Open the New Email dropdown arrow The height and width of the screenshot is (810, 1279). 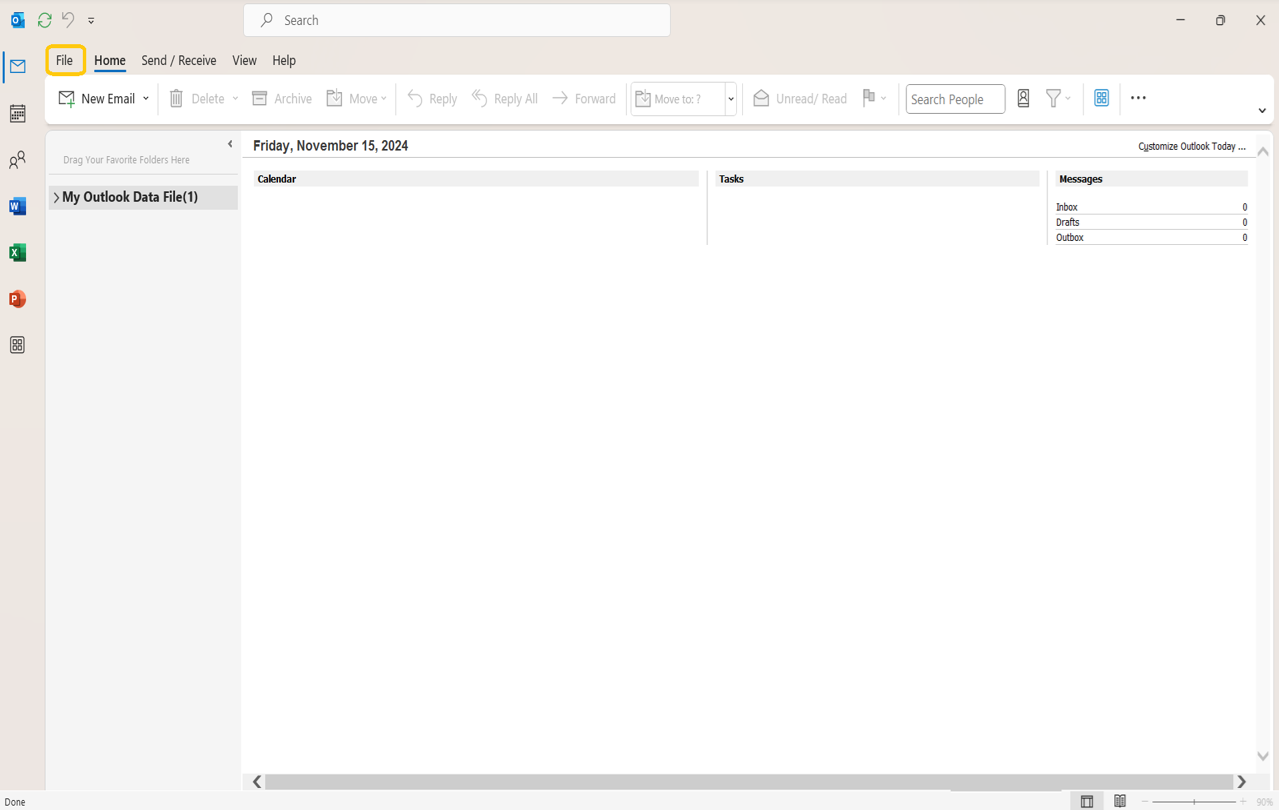coord(146,99)
